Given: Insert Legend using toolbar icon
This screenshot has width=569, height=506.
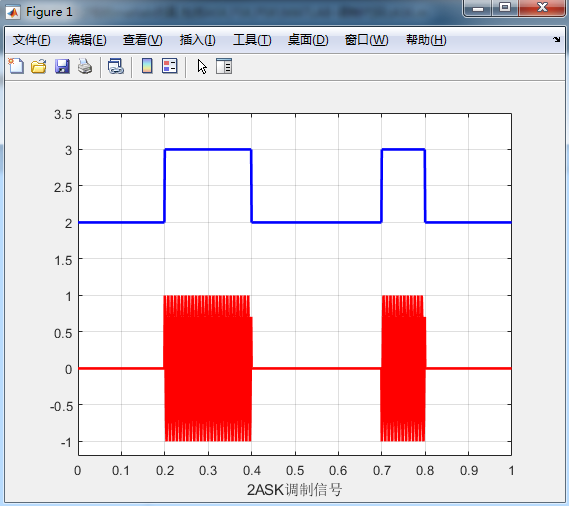Looking at the screenshot, I should pyautogui.click(x=170, y=66).
